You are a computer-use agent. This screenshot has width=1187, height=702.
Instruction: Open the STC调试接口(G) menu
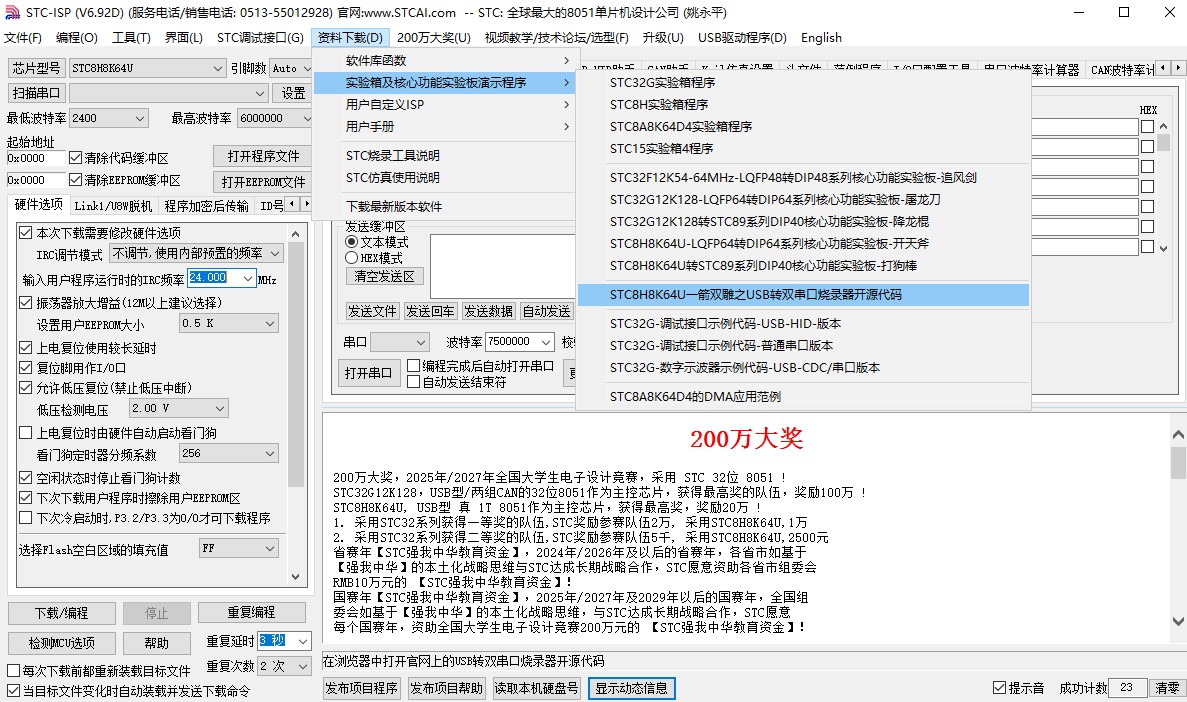(x=260, y=38)
